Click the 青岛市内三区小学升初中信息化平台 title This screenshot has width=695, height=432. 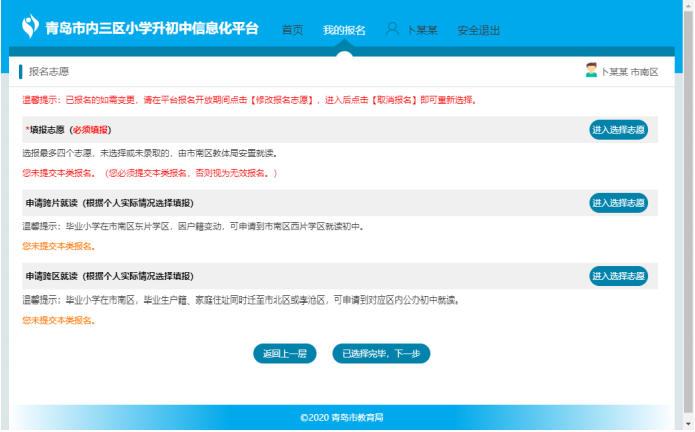tap(152, 28)
